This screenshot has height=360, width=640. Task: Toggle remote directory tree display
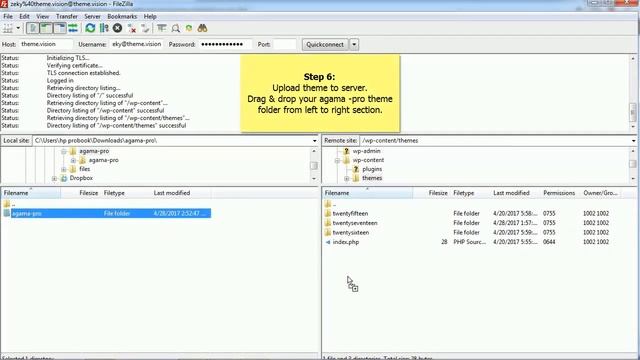click(60, 28)
